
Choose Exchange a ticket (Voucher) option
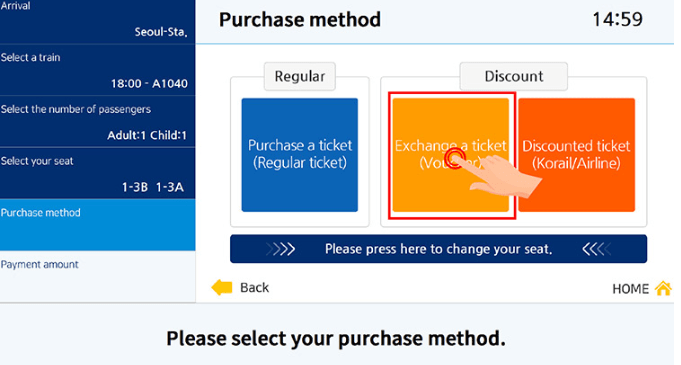[451, 155]
